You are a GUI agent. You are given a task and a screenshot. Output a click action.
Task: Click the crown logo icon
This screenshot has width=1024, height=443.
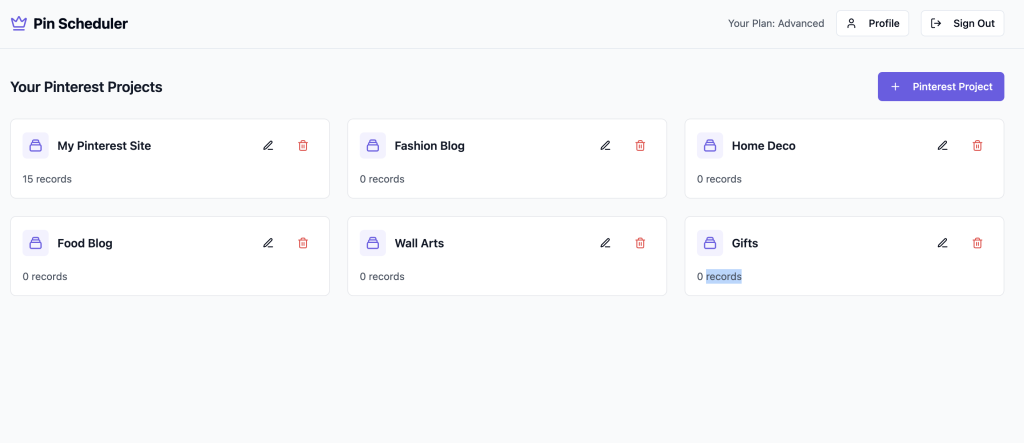pos(19,24)
